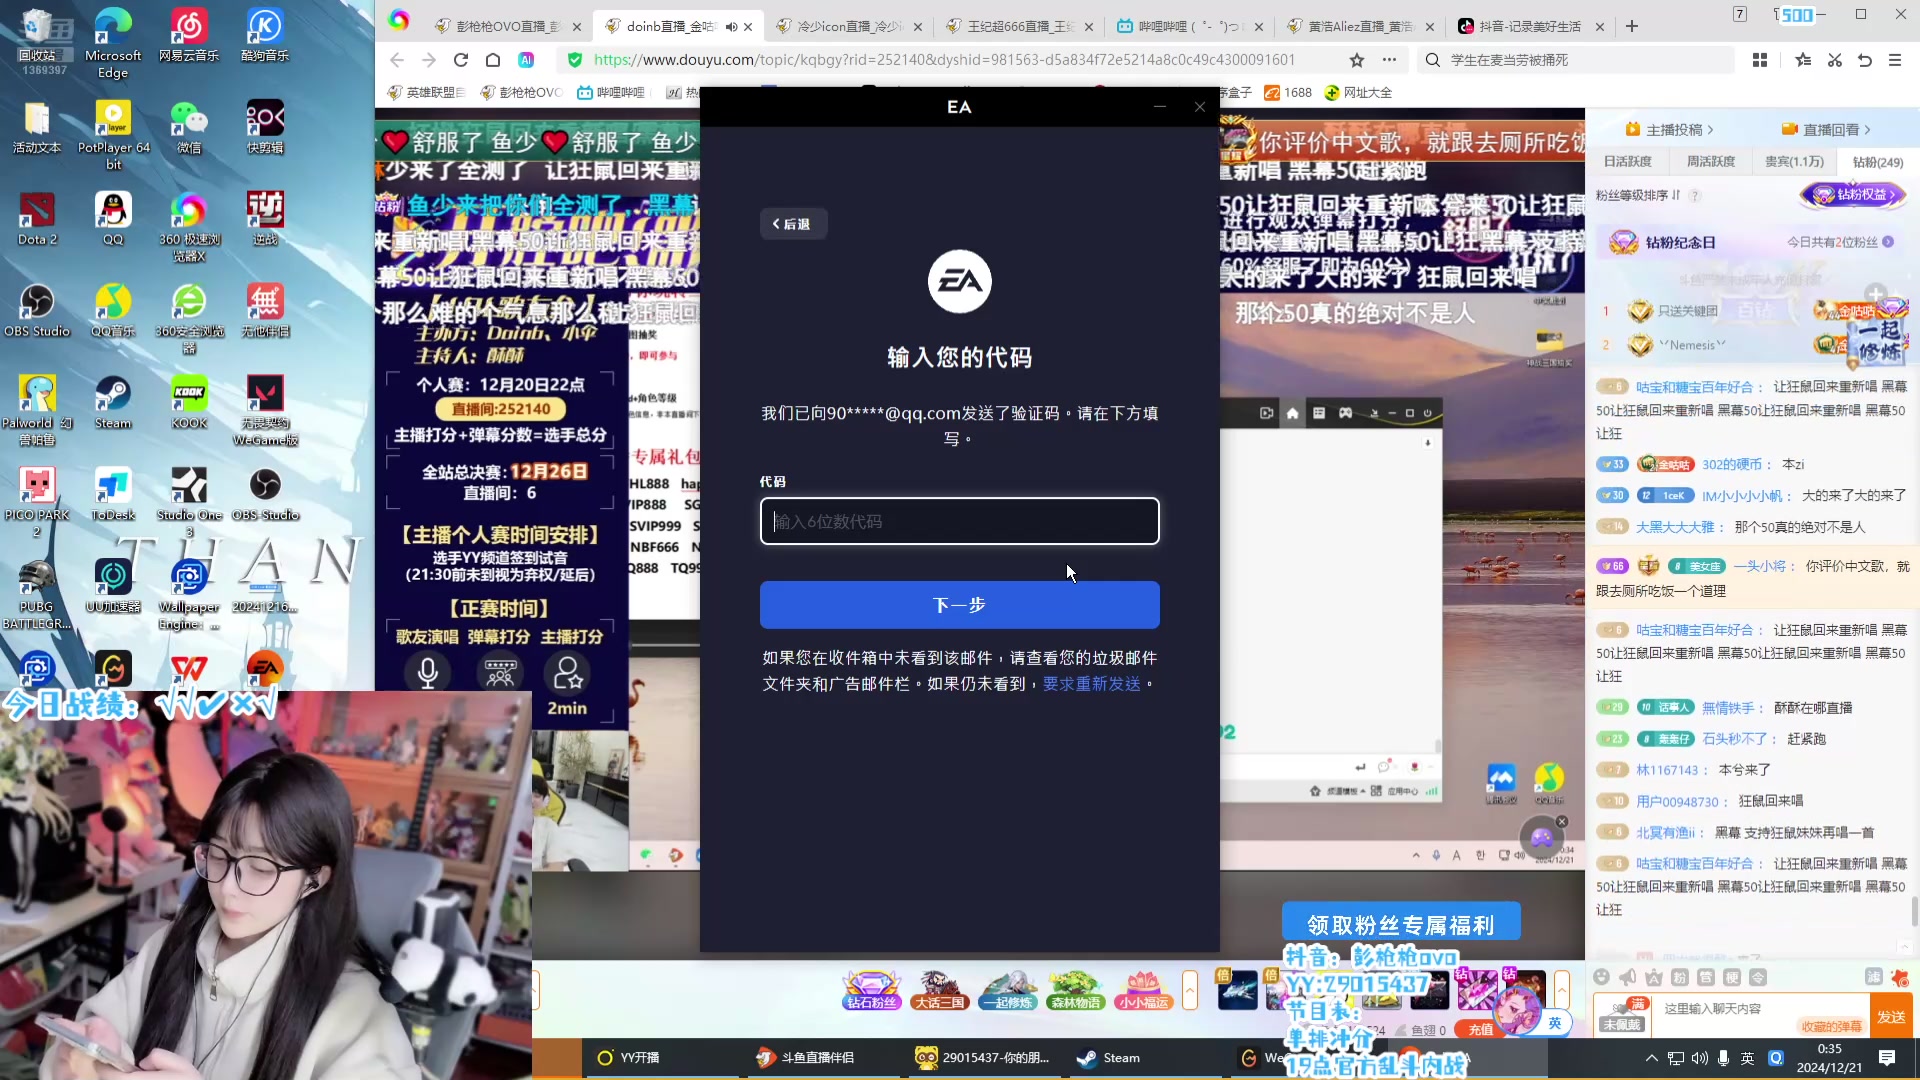Click the 要求重新发送 resend link

click(1092, 684)
